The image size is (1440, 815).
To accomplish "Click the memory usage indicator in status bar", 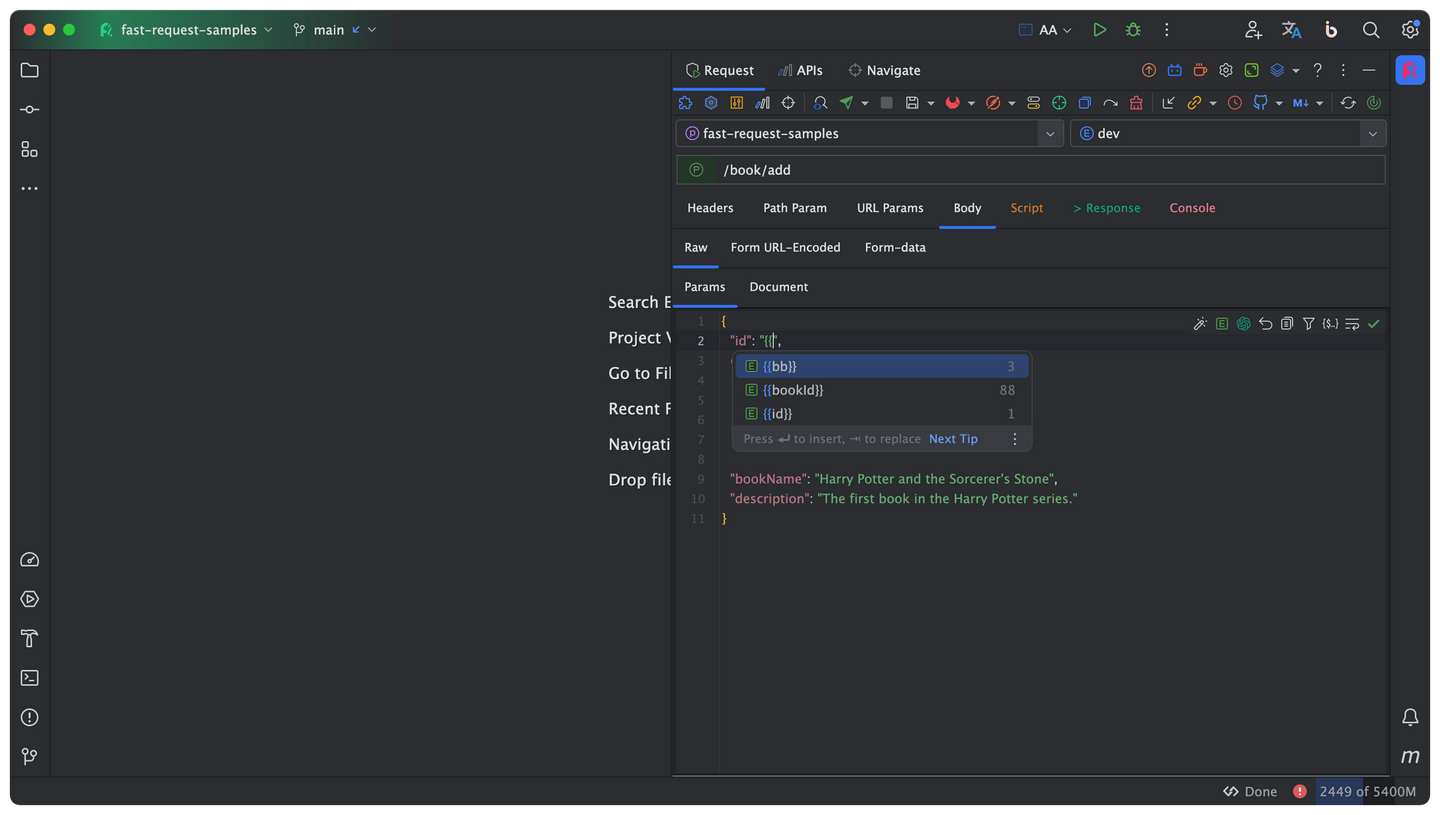I will point(1367,791).
